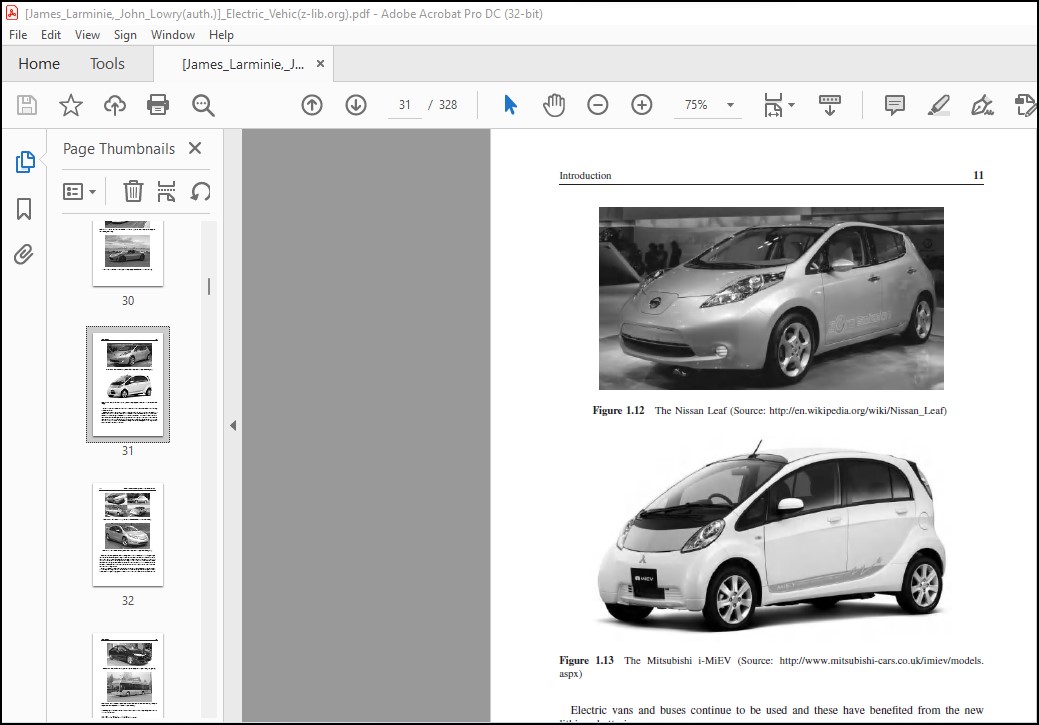This screenshot has width=1039, height=725.
Task: Select page 30 thumbnail
Action: point(128,254)
